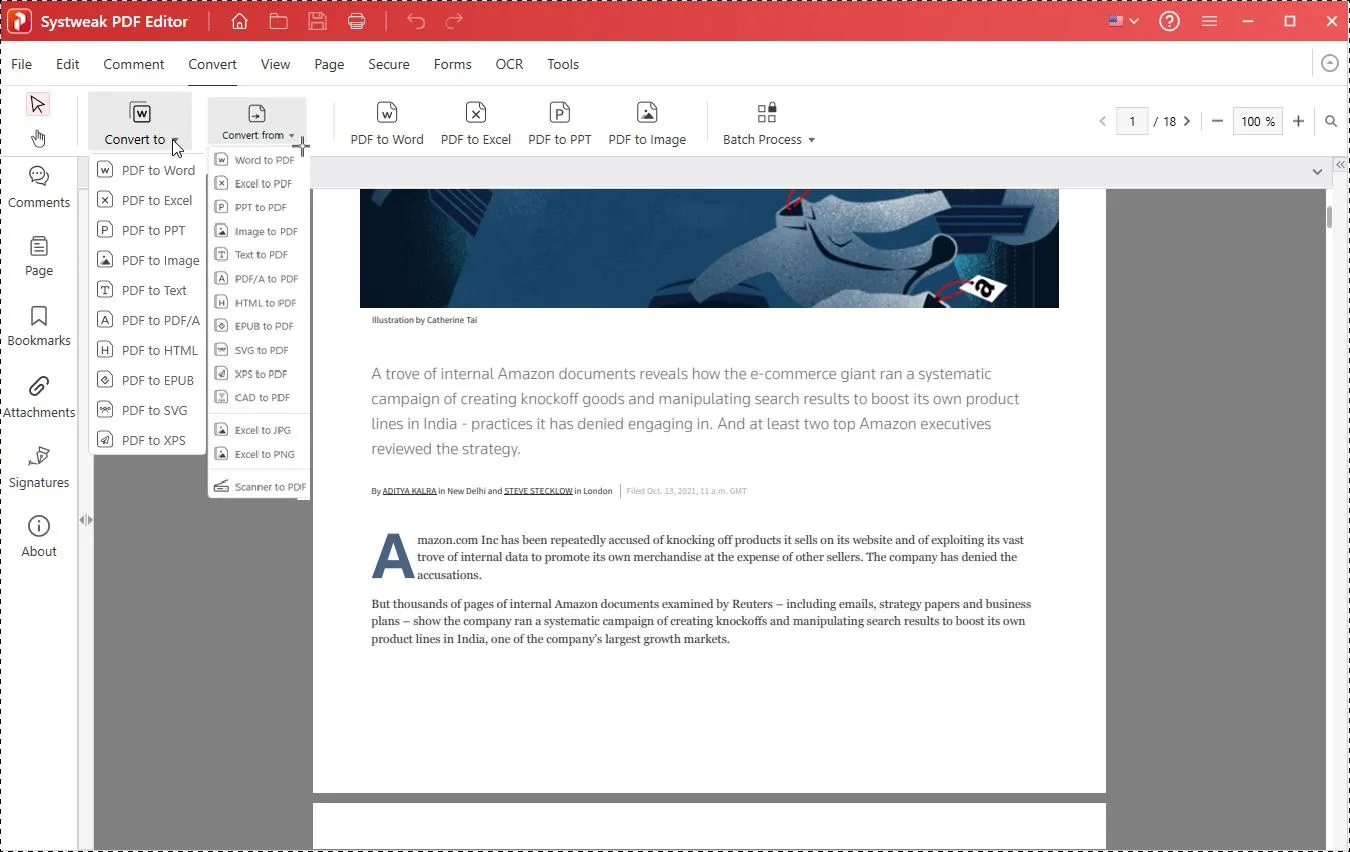Click PDF to Word toolbar button
Viewport: 1350px width, 852px height.
click(387, 123)
